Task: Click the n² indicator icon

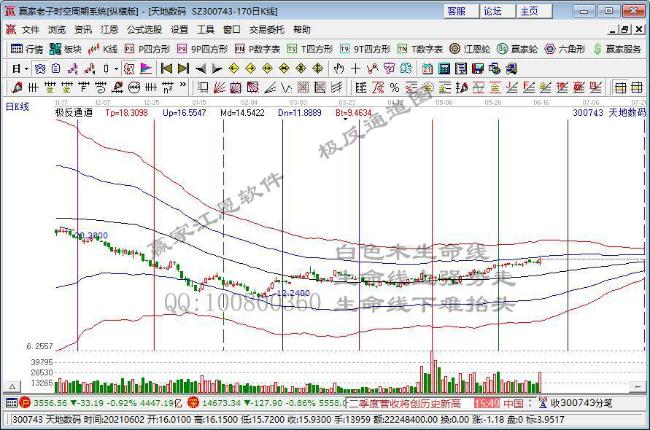Action: 167,87
